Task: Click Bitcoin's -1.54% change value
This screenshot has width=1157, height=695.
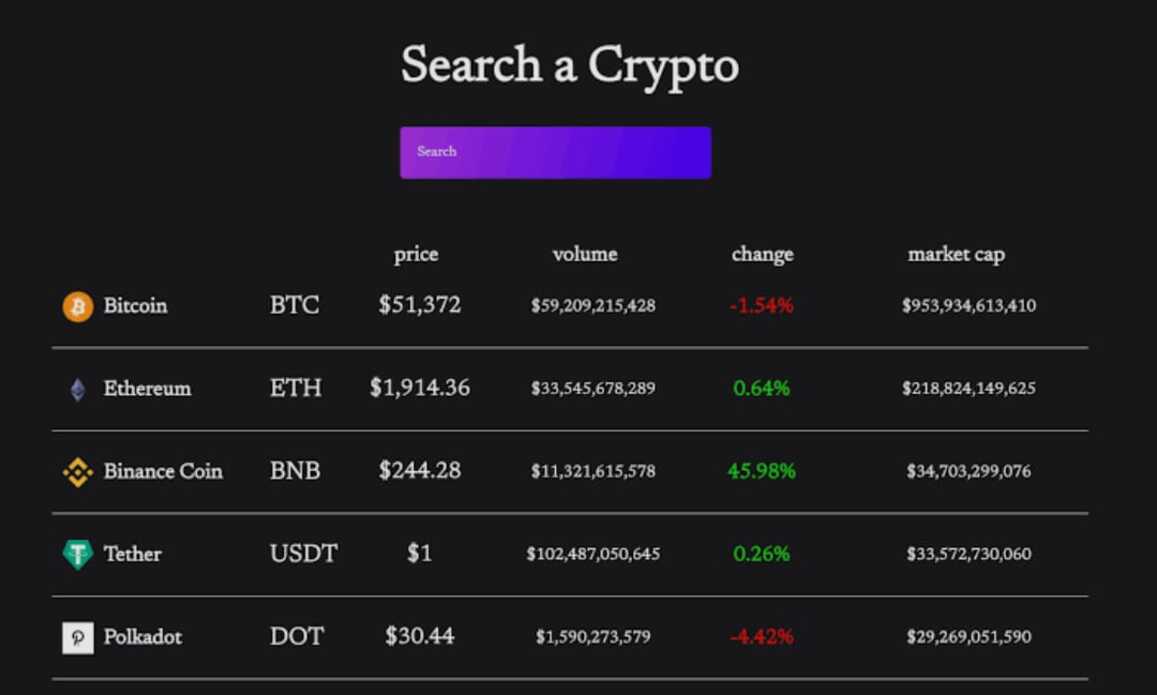Action: tap(761, 305)
